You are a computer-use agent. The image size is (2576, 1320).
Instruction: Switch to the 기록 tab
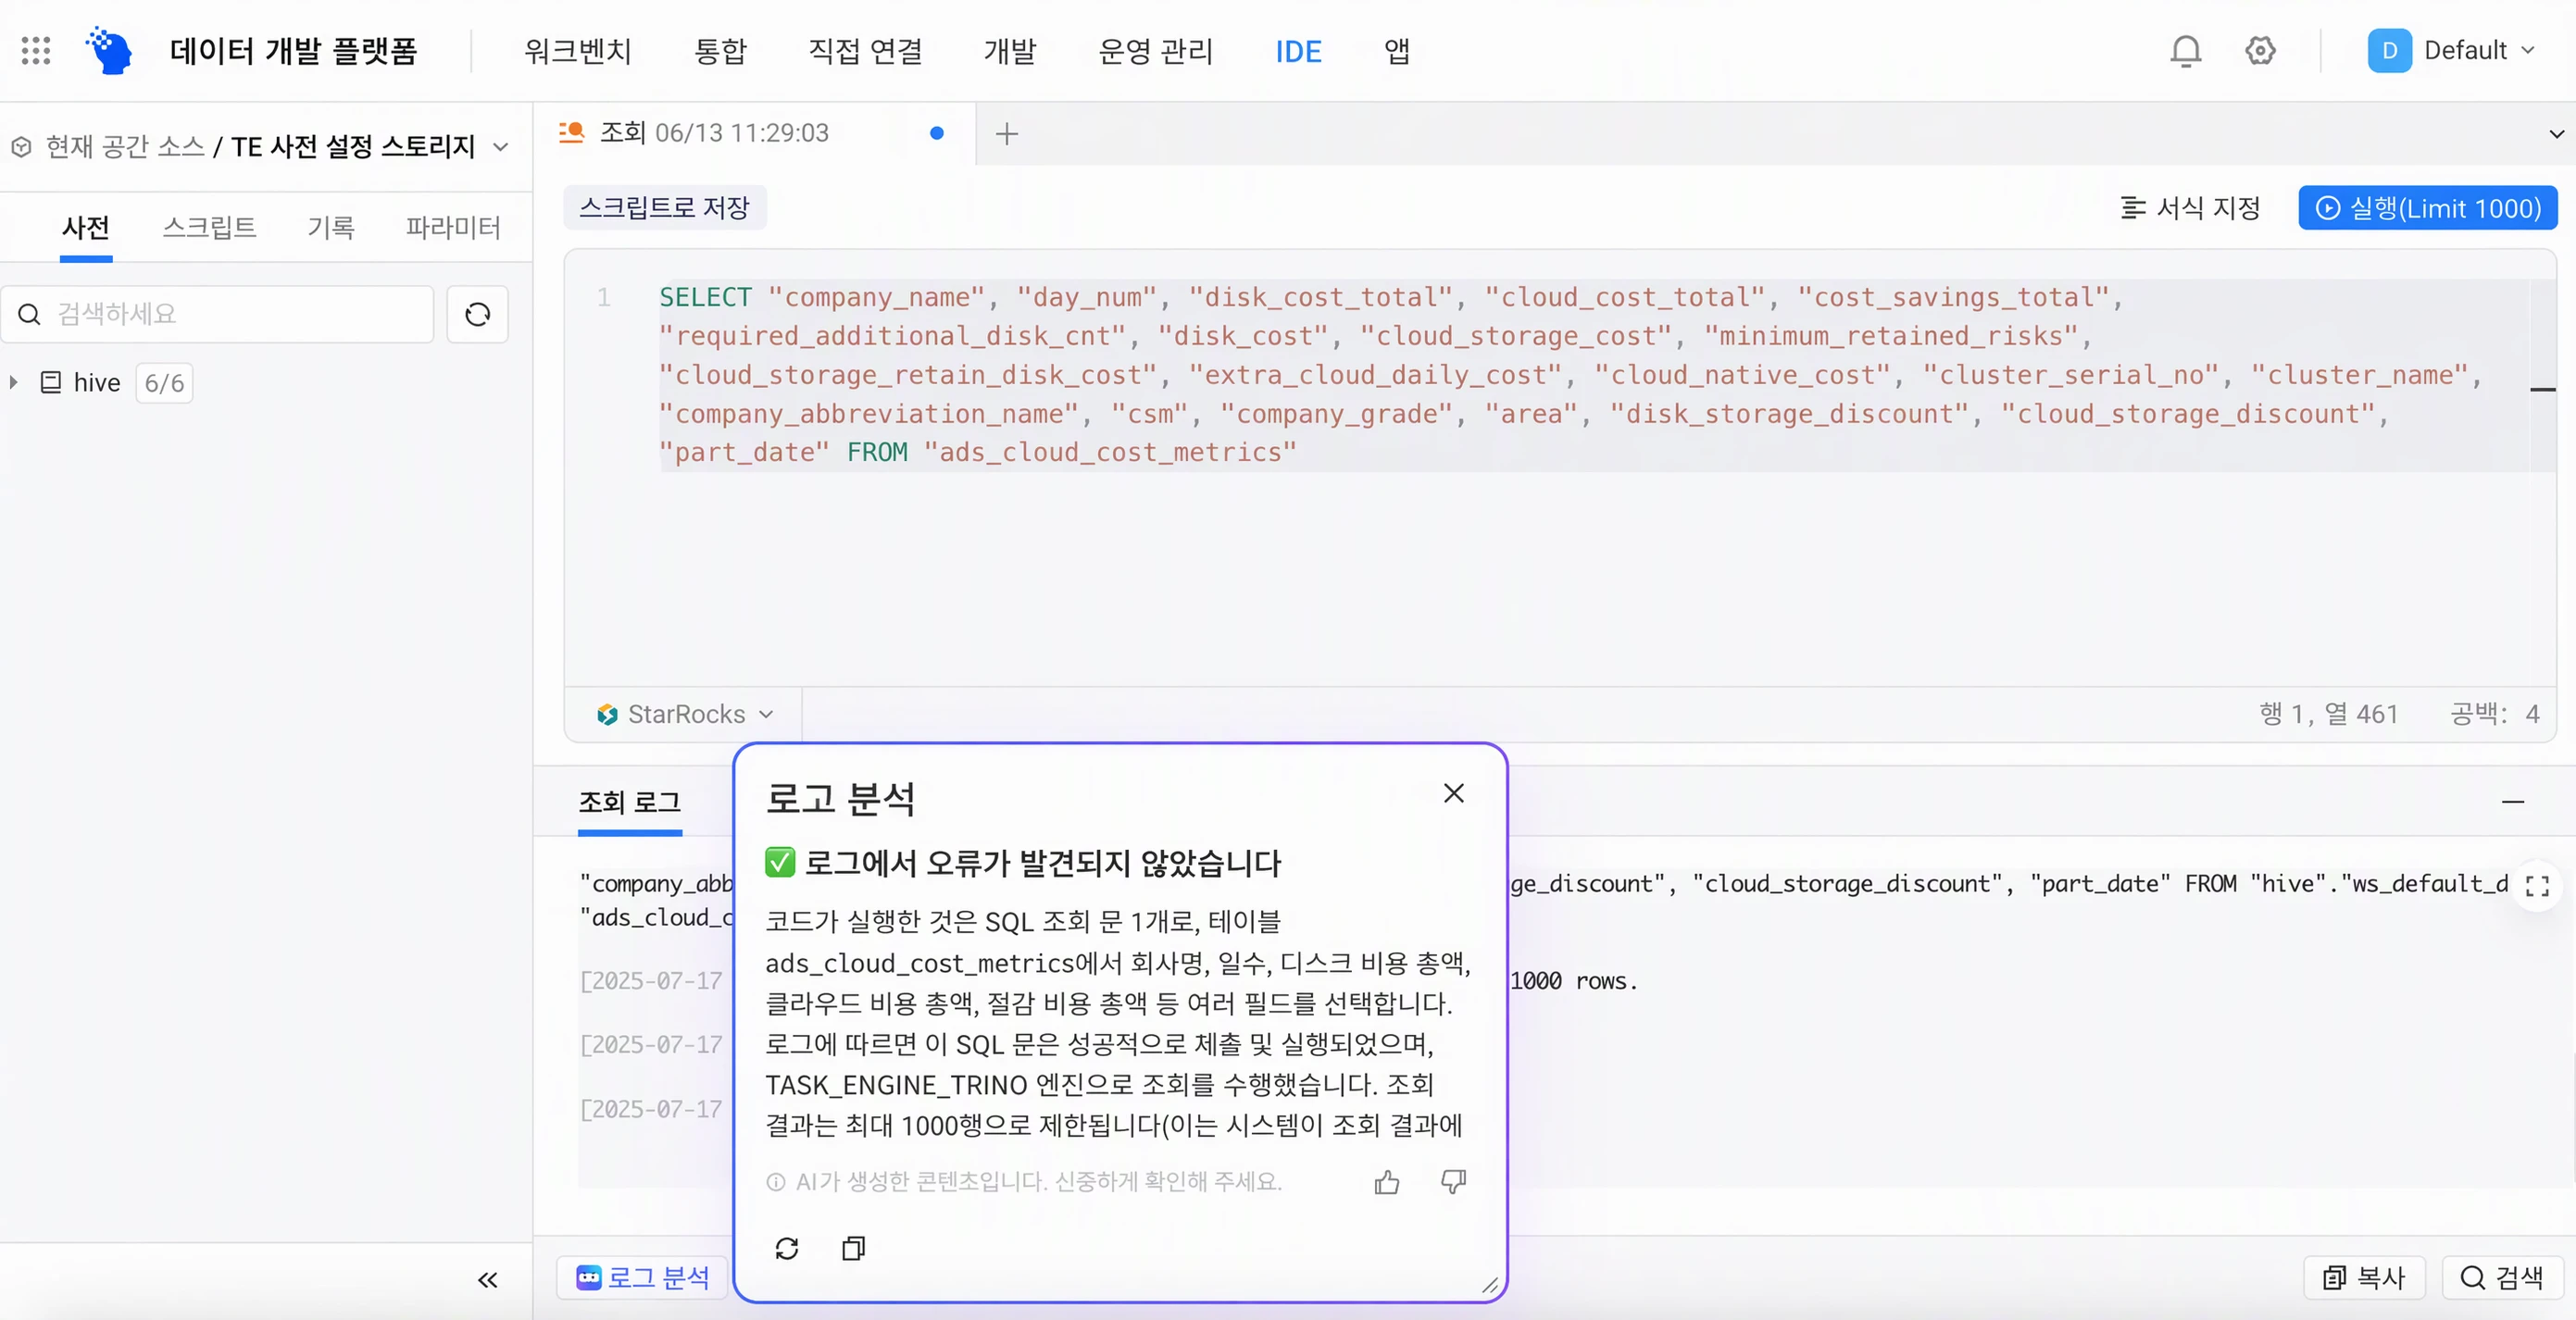pos(331,227)
